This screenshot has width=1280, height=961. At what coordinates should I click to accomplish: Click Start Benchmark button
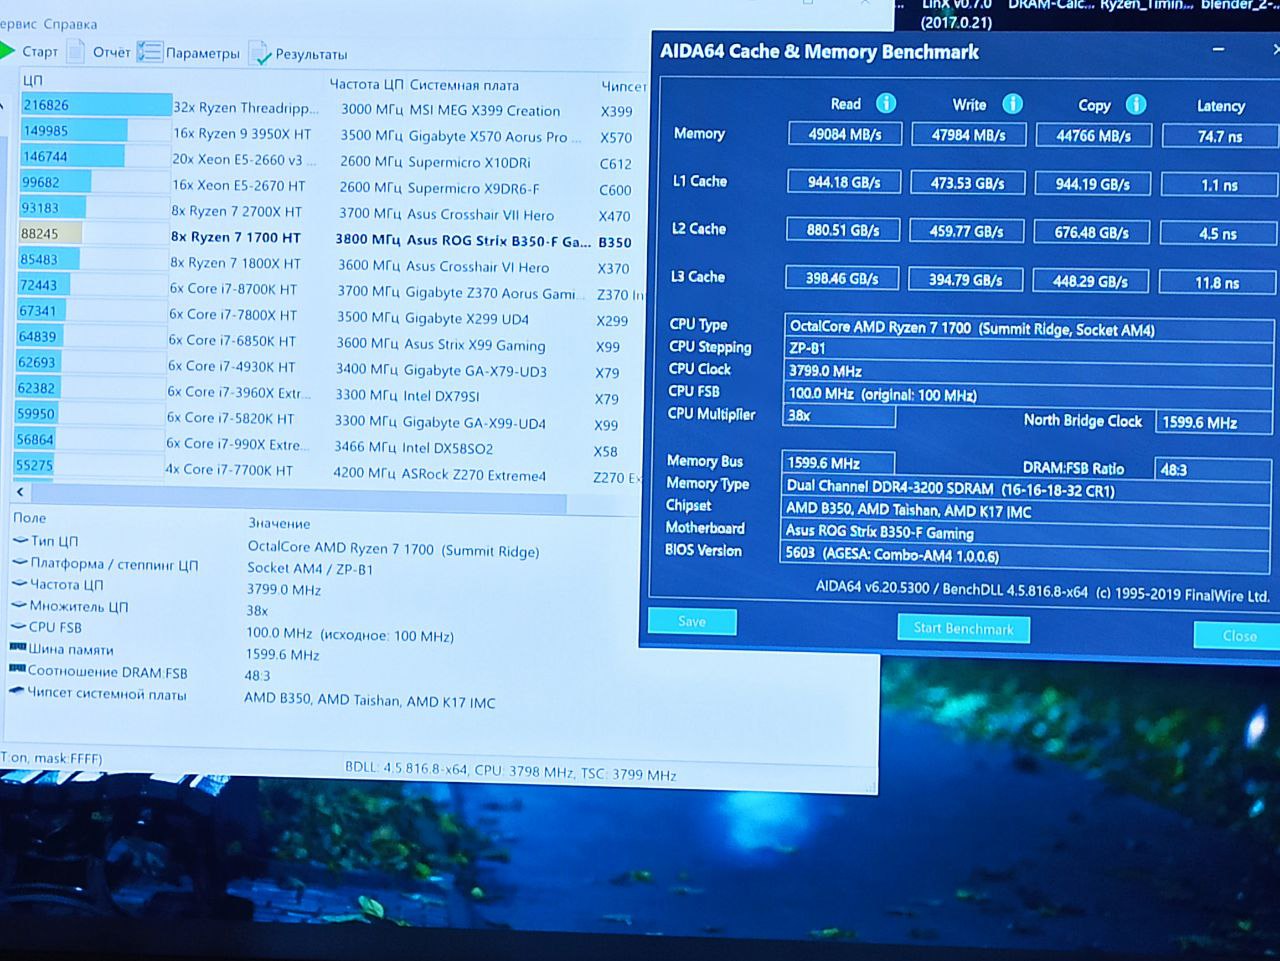[x=964, y=628]
